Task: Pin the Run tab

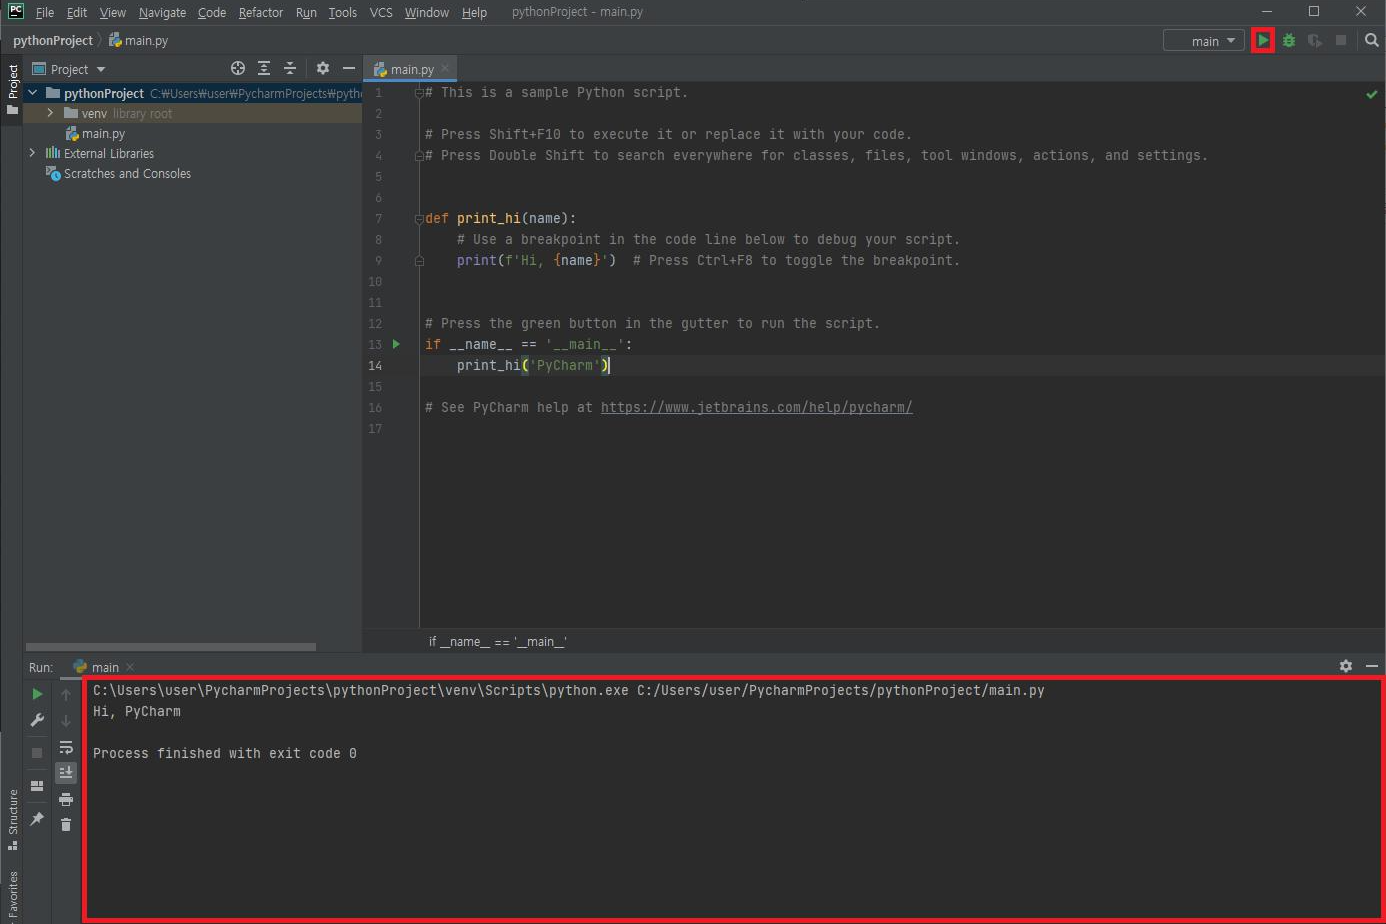Action: [x=37, y=818]
